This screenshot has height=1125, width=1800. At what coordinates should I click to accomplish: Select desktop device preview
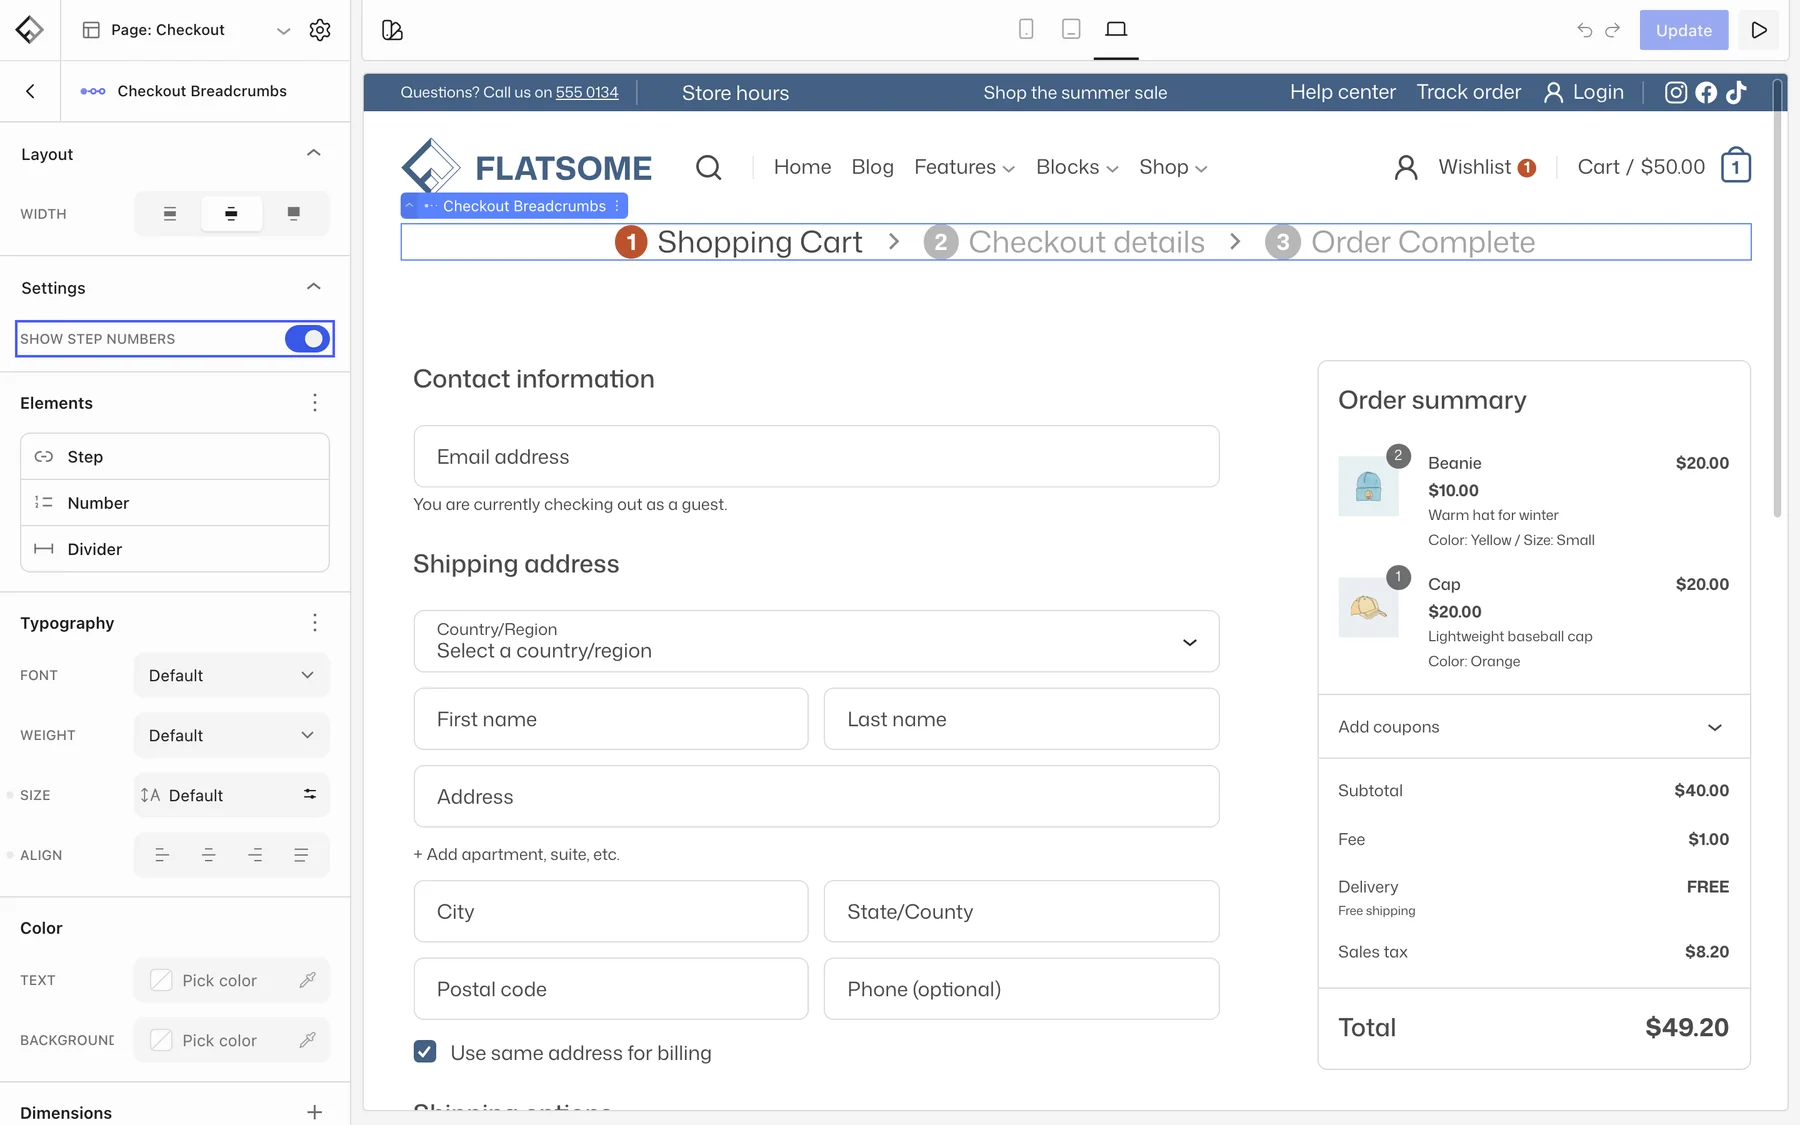(x=1116, y=29)
